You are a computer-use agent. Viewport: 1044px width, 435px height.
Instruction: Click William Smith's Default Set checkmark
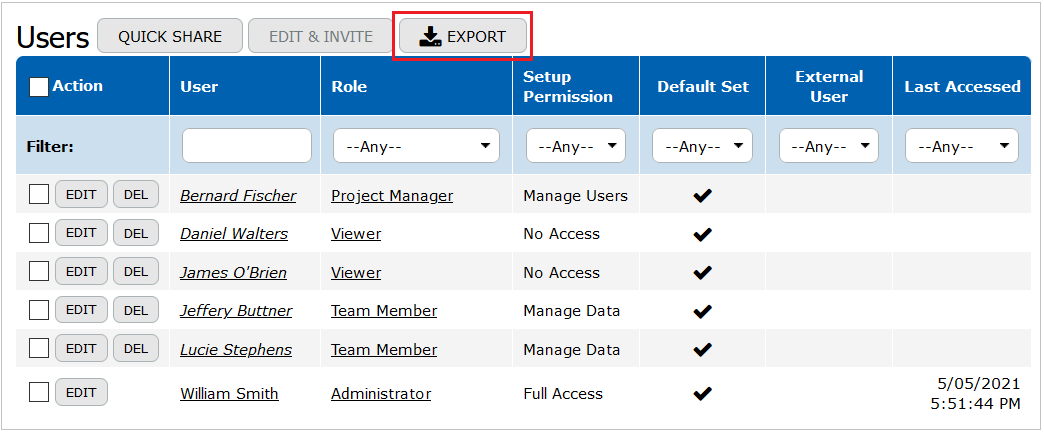(x=702, y=394)
